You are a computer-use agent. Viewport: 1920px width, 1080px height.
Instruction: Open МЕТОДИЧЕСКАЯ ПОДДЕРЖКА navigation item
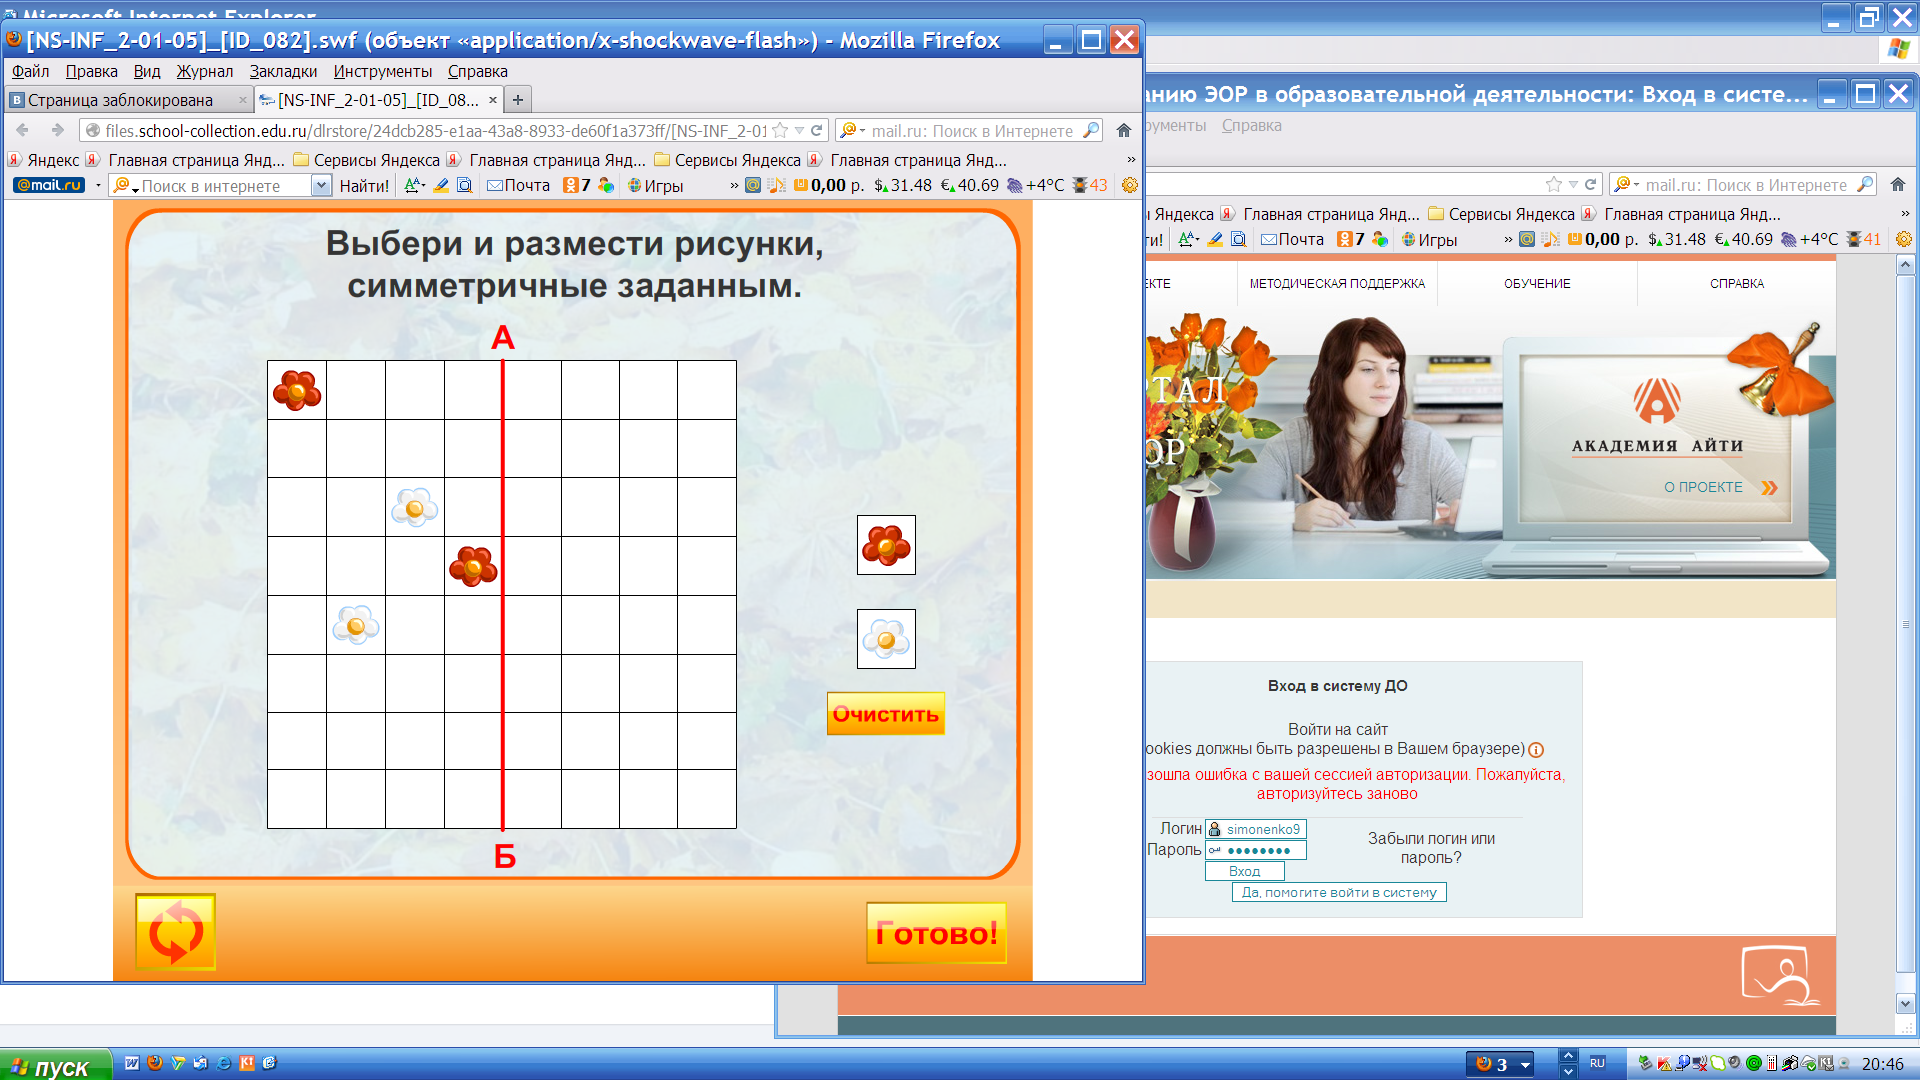click(x=1337, y=284)
